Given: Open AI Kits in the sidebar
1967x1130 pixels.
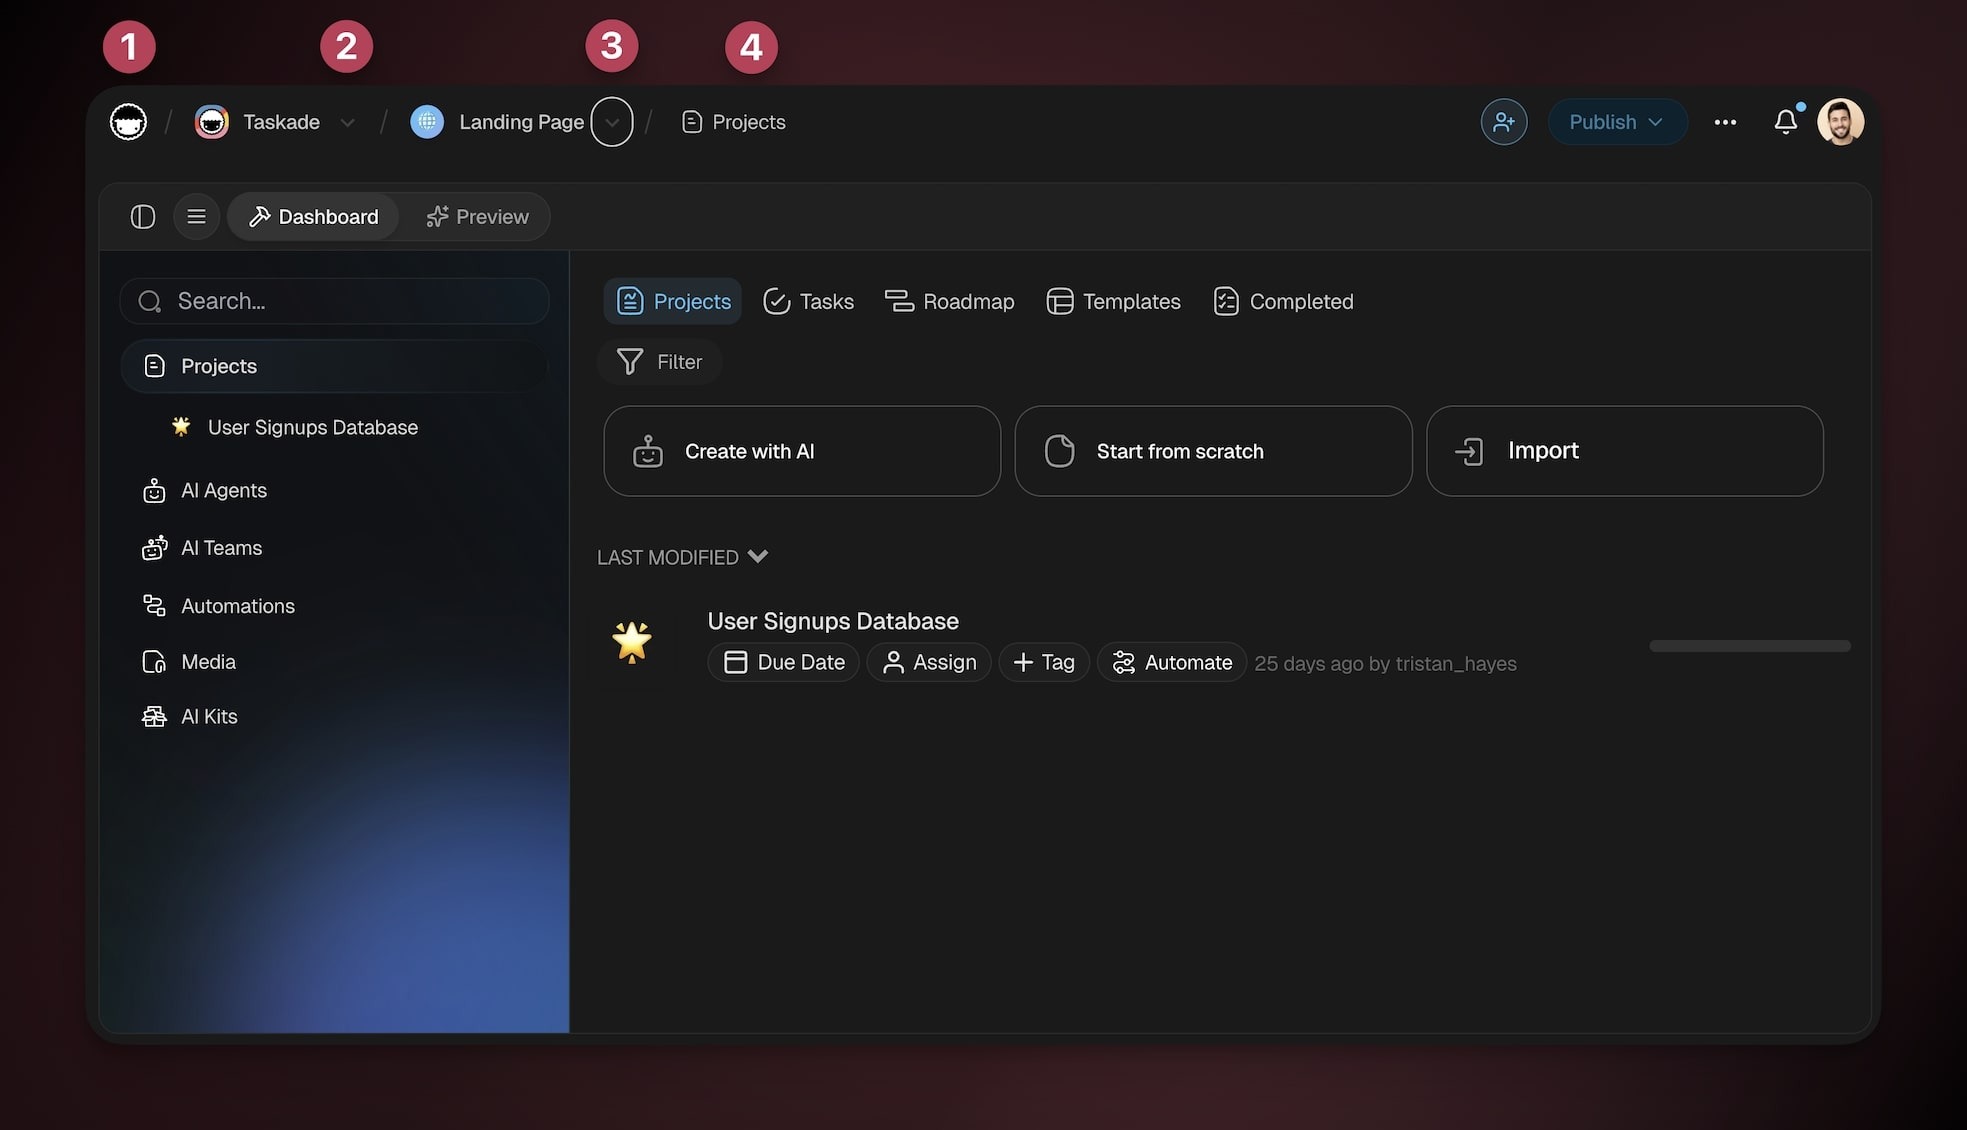Looking at the screenshot, I should (208, 717).
